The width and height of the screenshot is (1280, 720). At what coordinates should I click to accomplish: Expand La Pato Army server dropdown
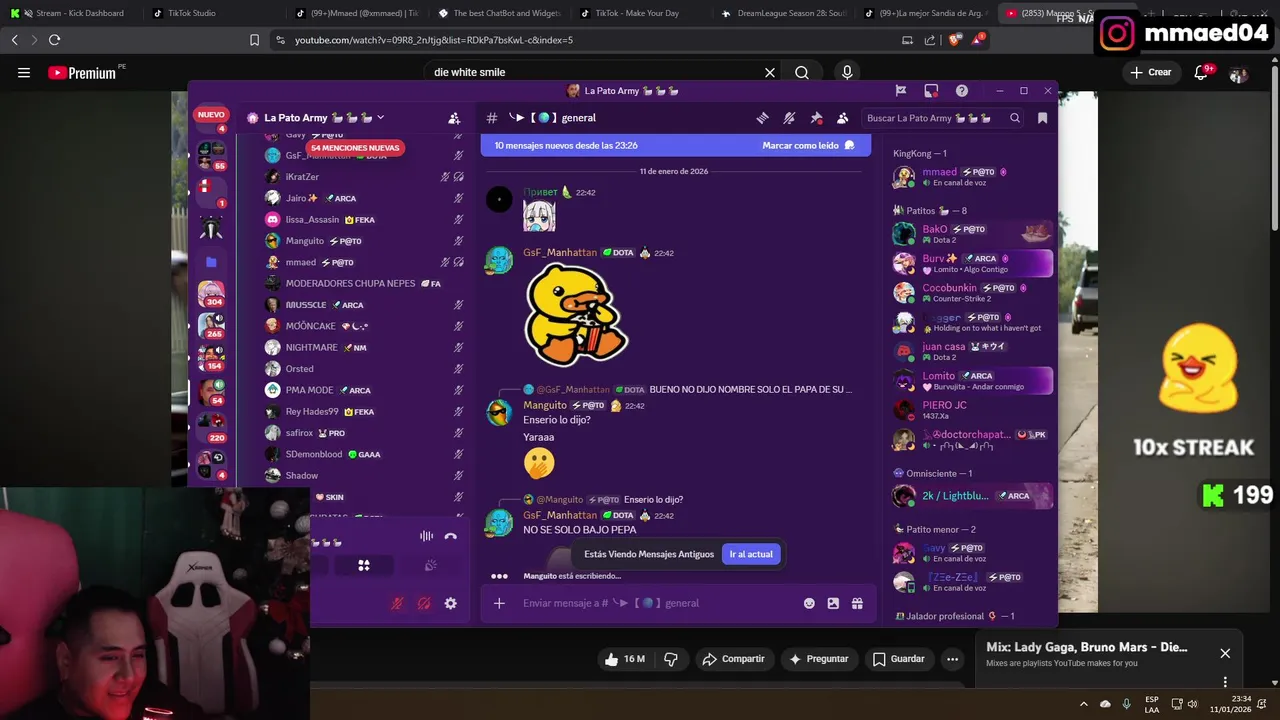tap(380, 118)
